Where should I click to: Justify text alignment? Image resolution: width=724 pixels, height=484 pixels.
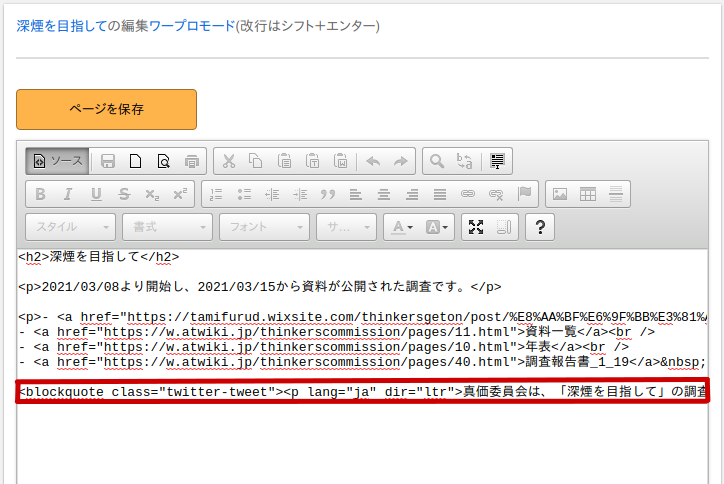coord(440,194)
